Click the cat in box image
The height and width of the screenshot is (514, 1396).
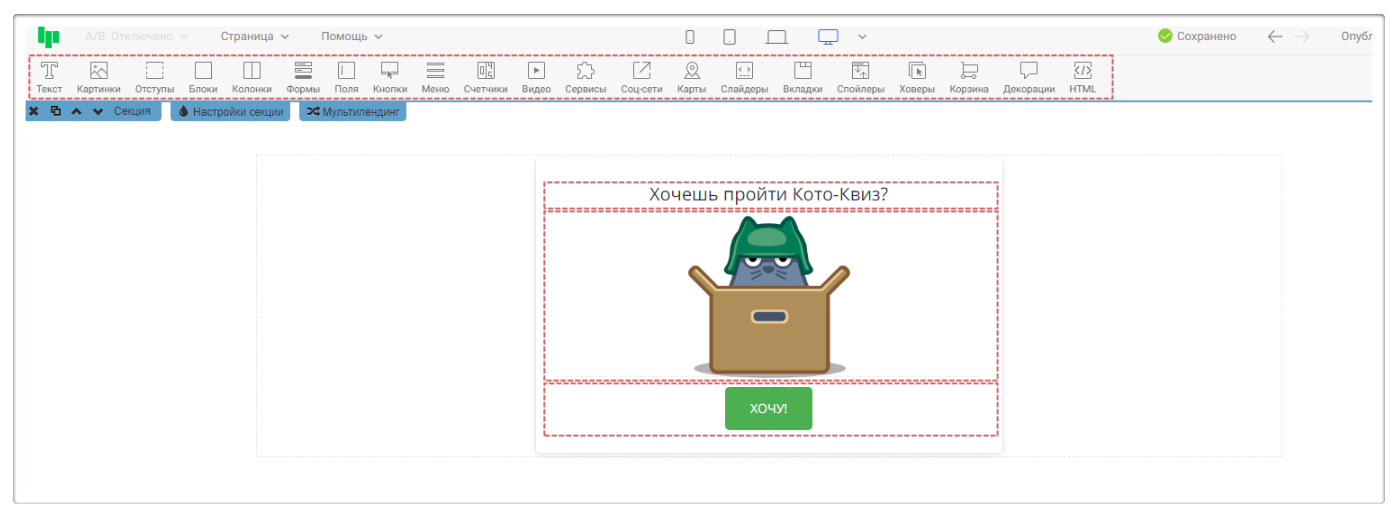tap(769, 296)
